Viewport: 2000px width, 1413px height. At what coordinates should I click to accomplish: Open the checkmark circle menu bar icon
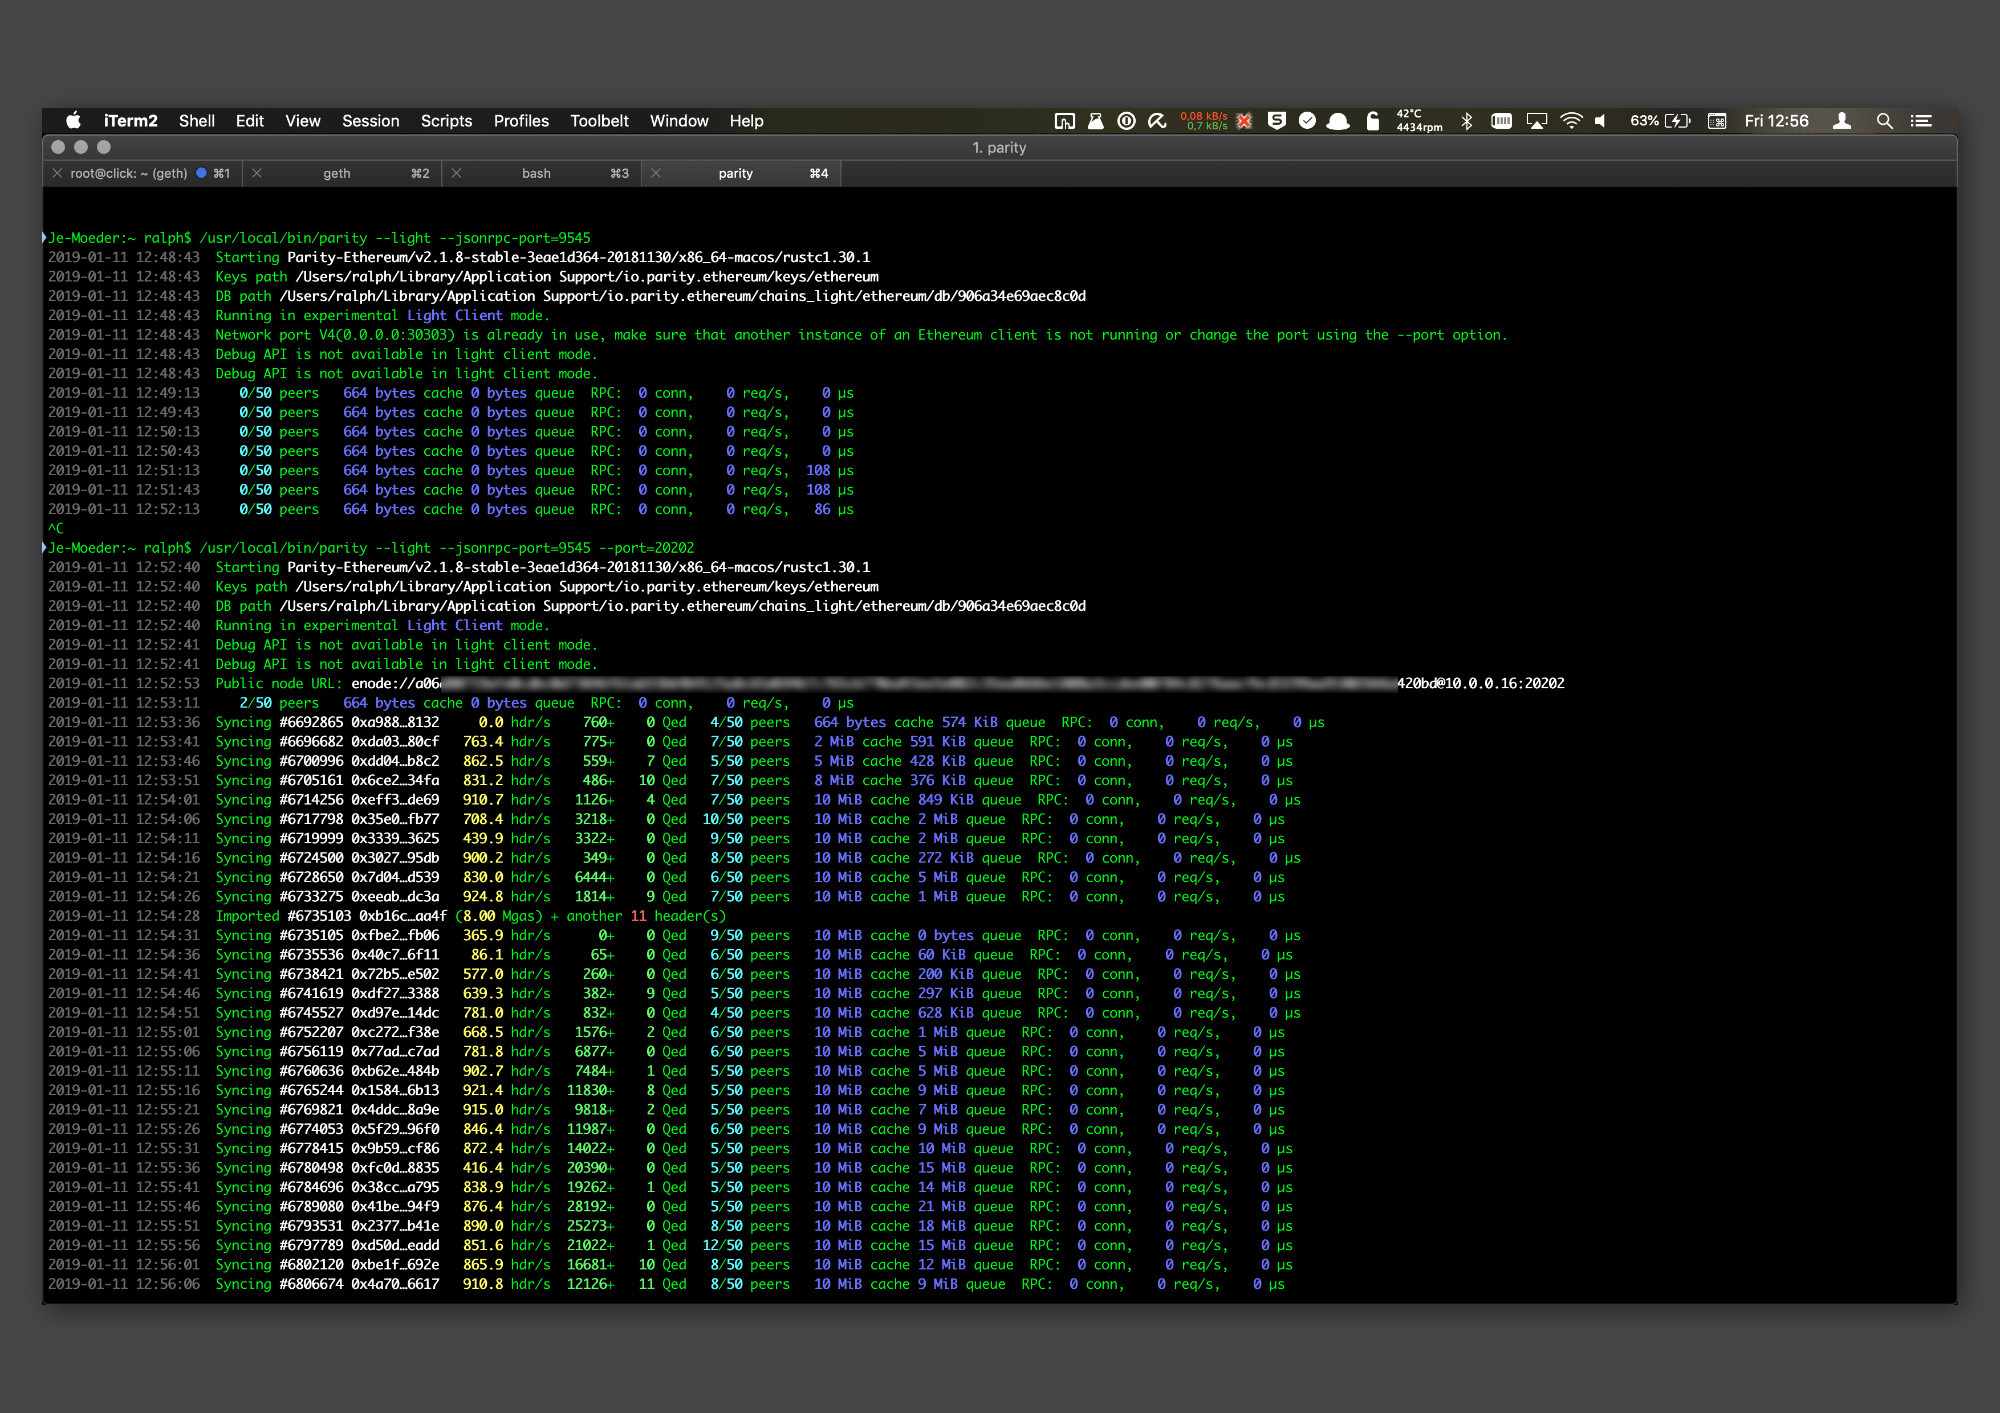pyautogui.click(x=1307, y=121)
